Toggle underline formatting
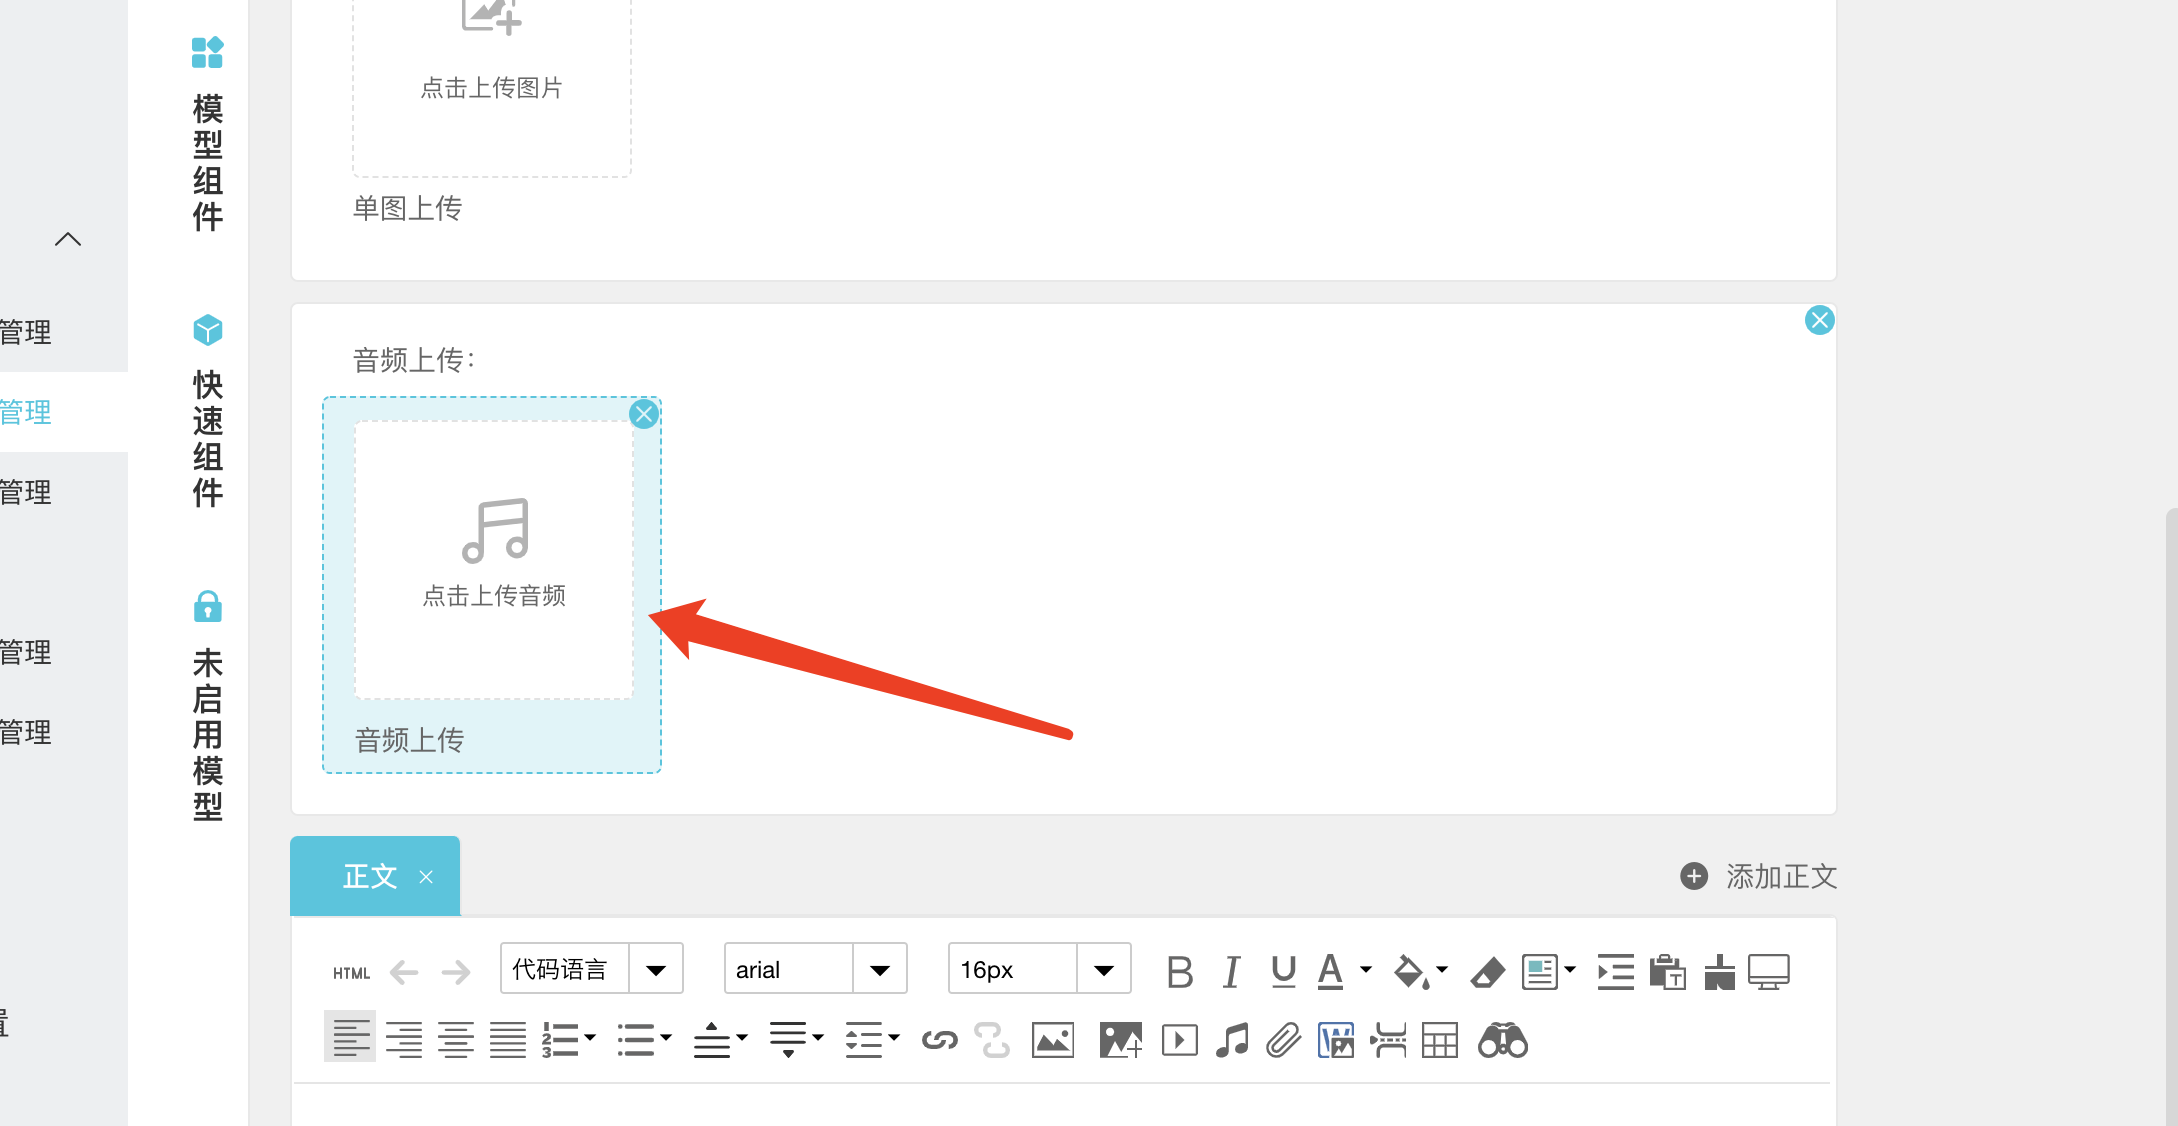Image resolution: width=2178 pixels, height=1126 pixels. click(1283, 972)
